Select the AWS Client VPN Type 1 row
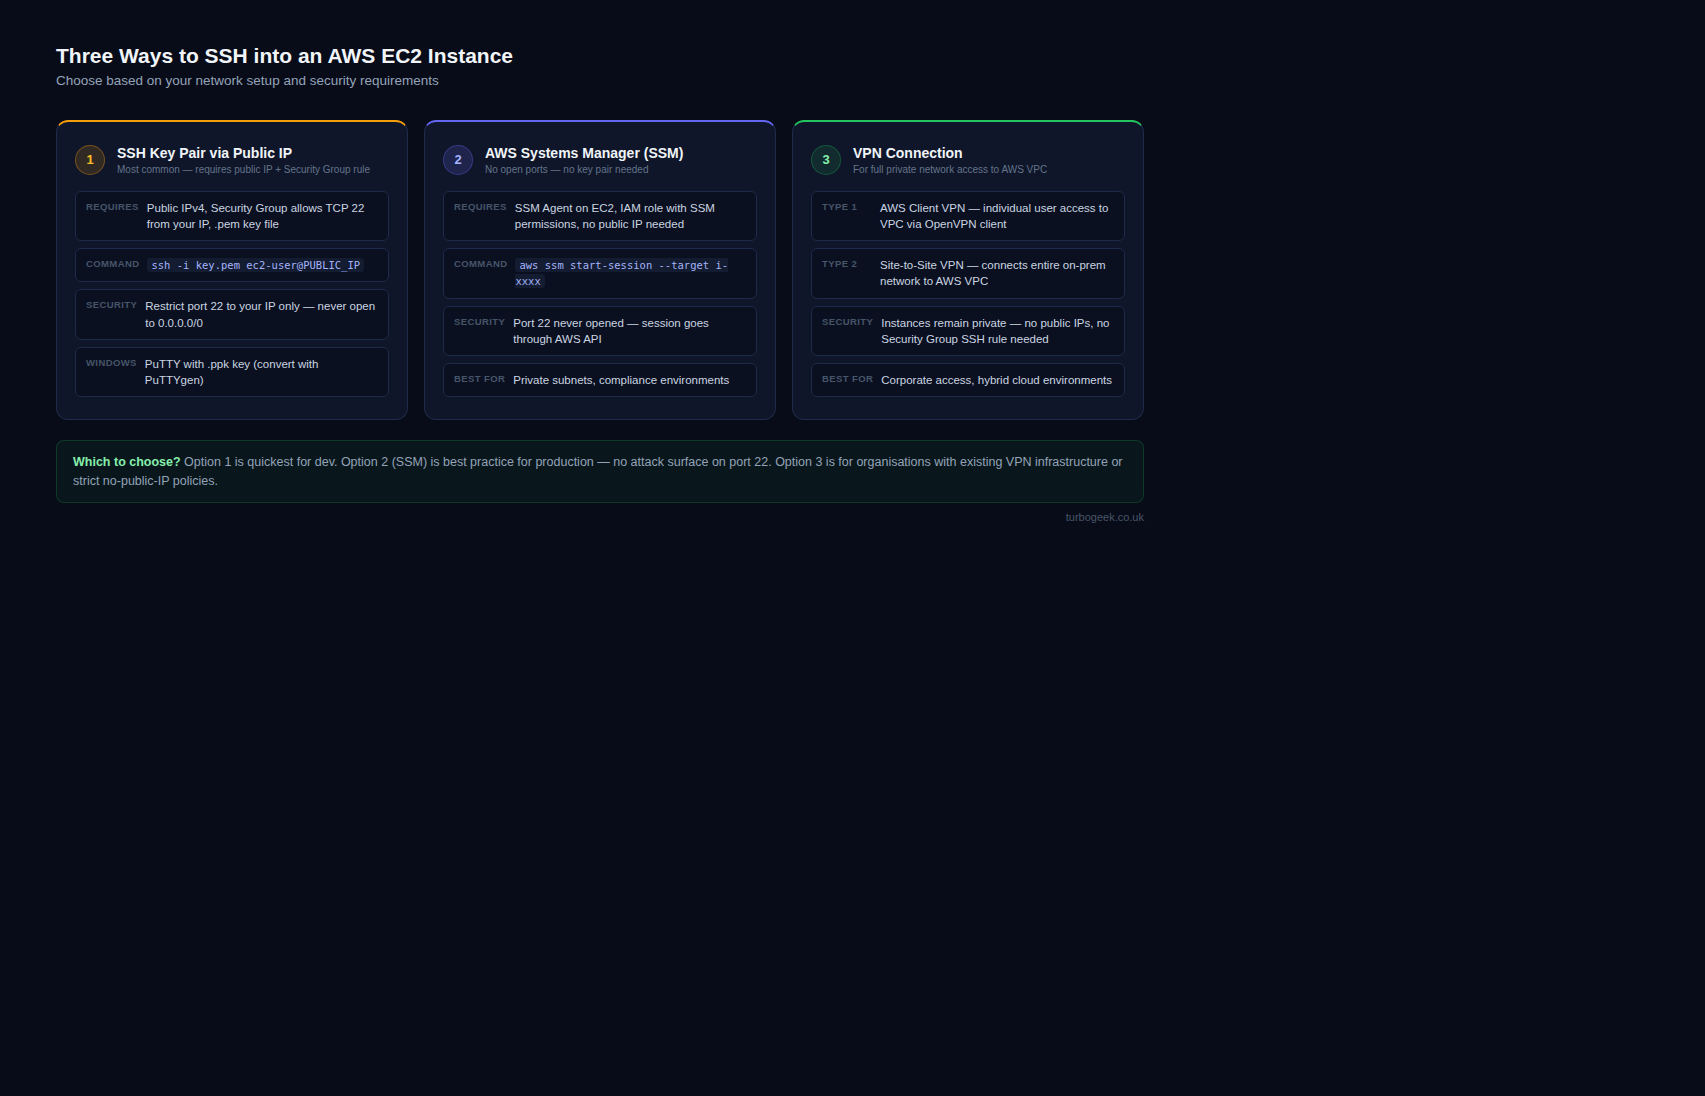The image size is (1705, 1096). coord(968,216)
